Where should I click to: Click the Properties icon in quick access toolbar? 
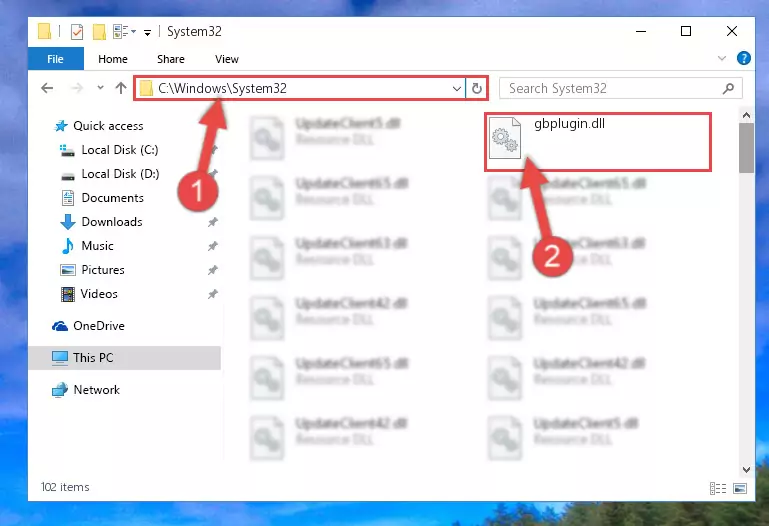coord(77,31)
